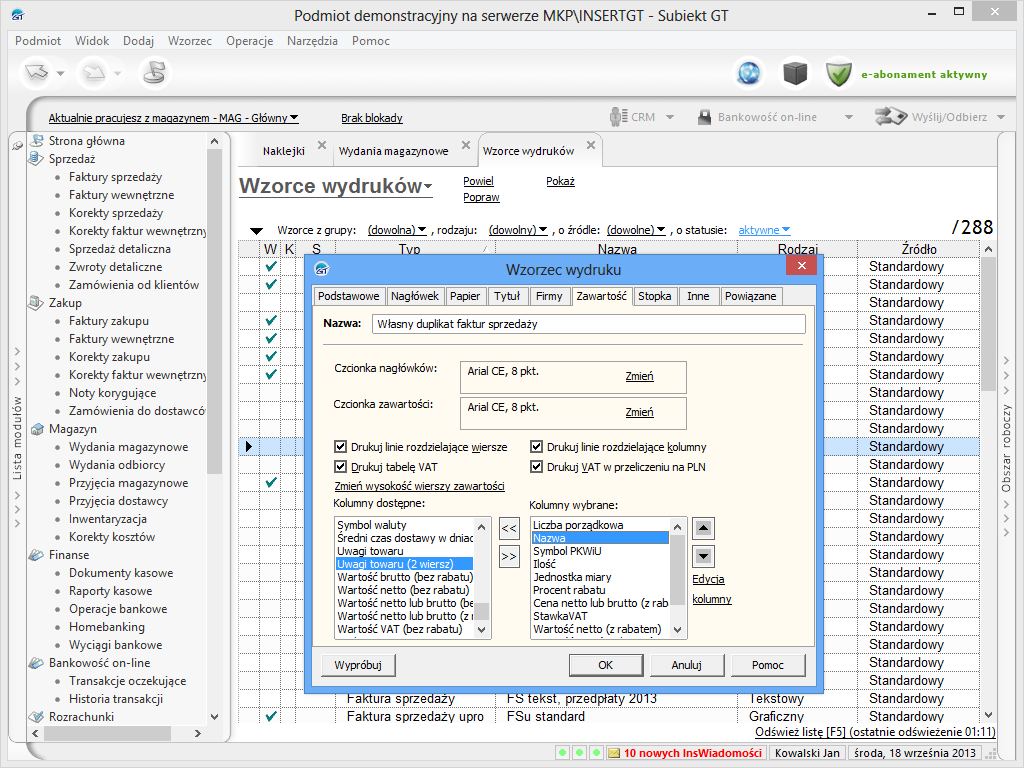The image size is (1024, 768).
Task: Open the 'aktywne' status filter dropdown
Action: 764,230
